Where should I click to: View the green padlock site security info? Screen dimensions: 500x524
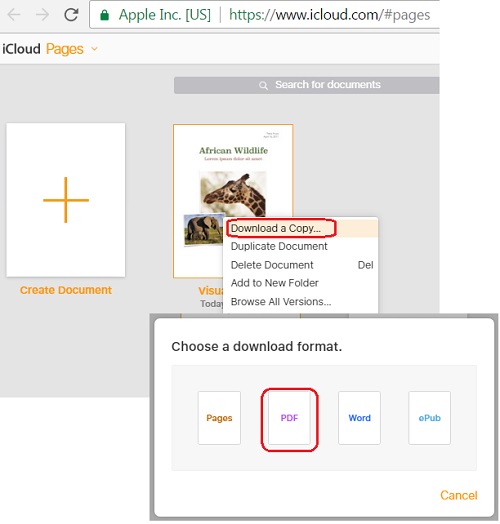point(105,15)
